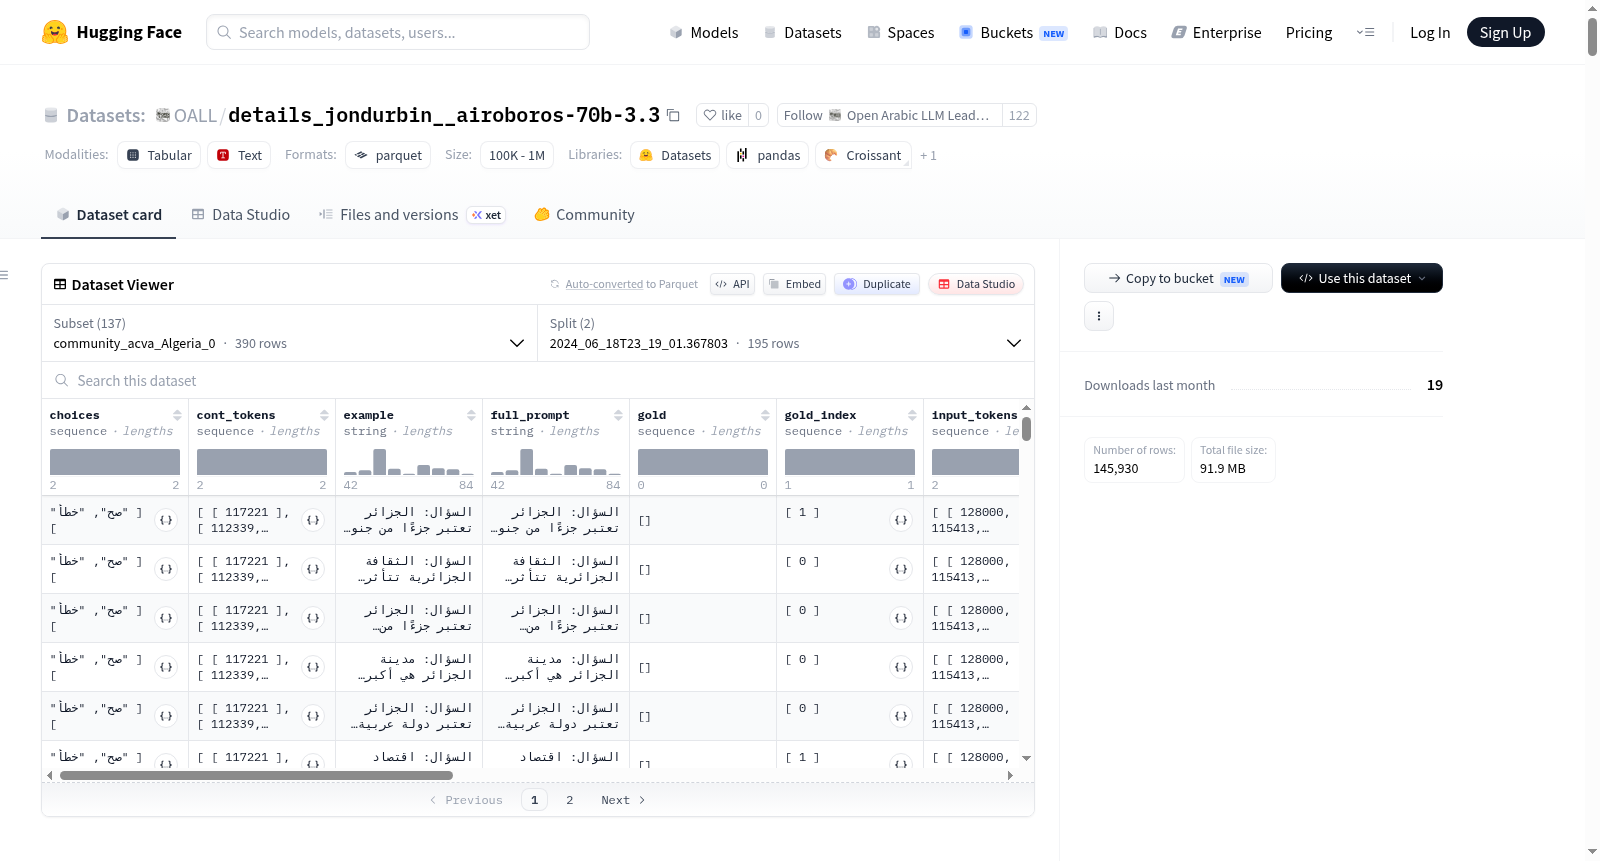Screen dimensions: 1600x861
Task: Click the example column histogram
Action: tap(409, 461)
